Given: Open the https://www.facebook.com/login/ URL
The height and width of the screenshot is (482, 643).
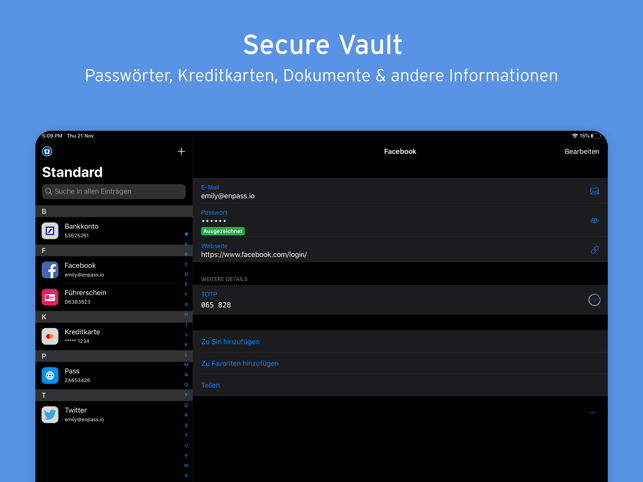Looking at the screenshot, I should [x=254, y=255].
